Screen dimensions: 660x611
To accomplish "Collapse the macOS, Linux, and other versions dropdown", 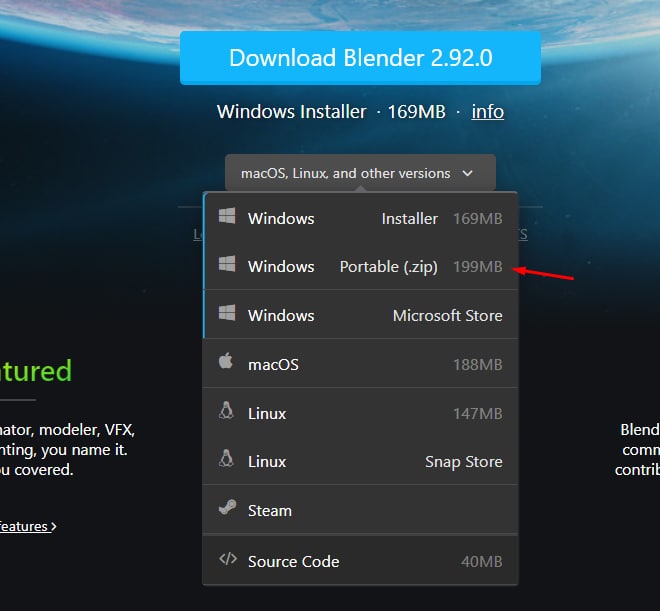I will [x=360, y=173].
